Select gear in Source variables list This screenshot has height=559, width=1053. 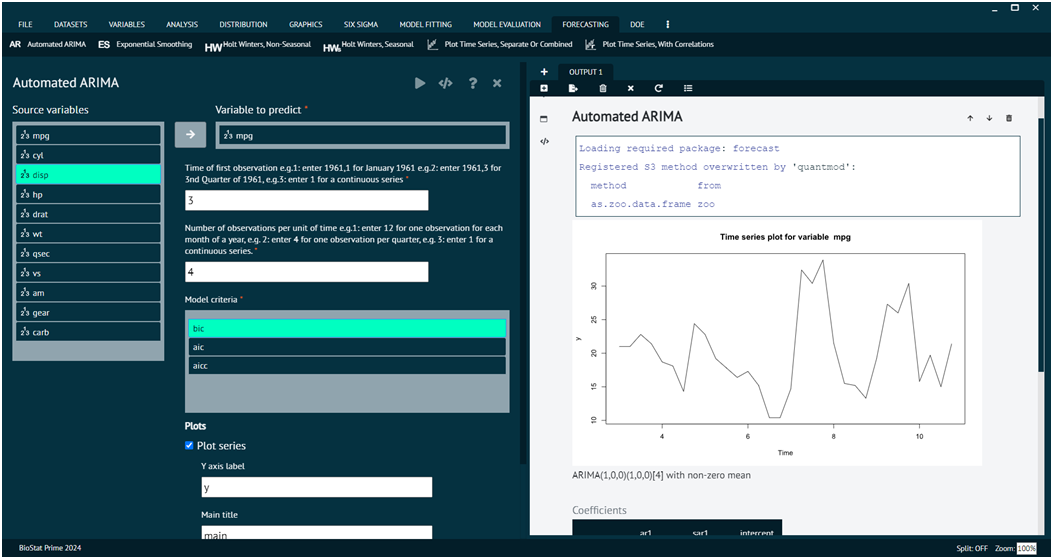point(88,312)
